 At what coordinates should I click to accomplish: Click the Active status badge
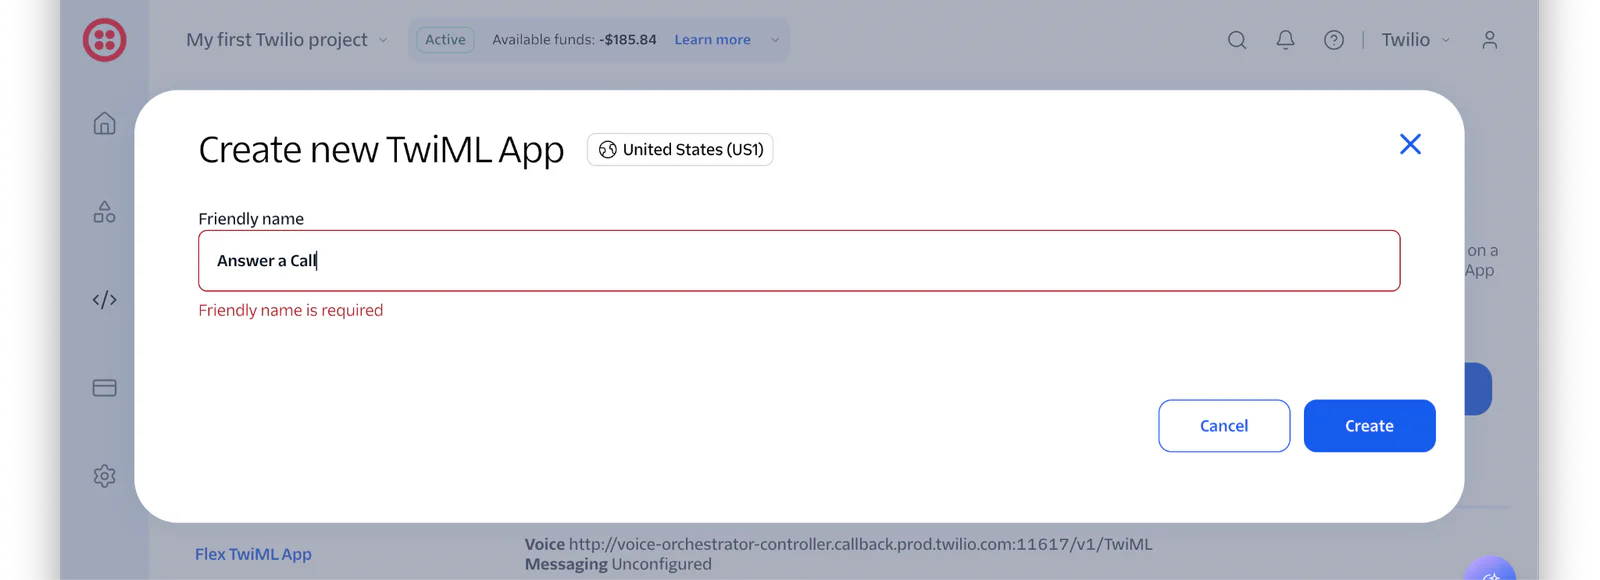(x=445, y=40)
